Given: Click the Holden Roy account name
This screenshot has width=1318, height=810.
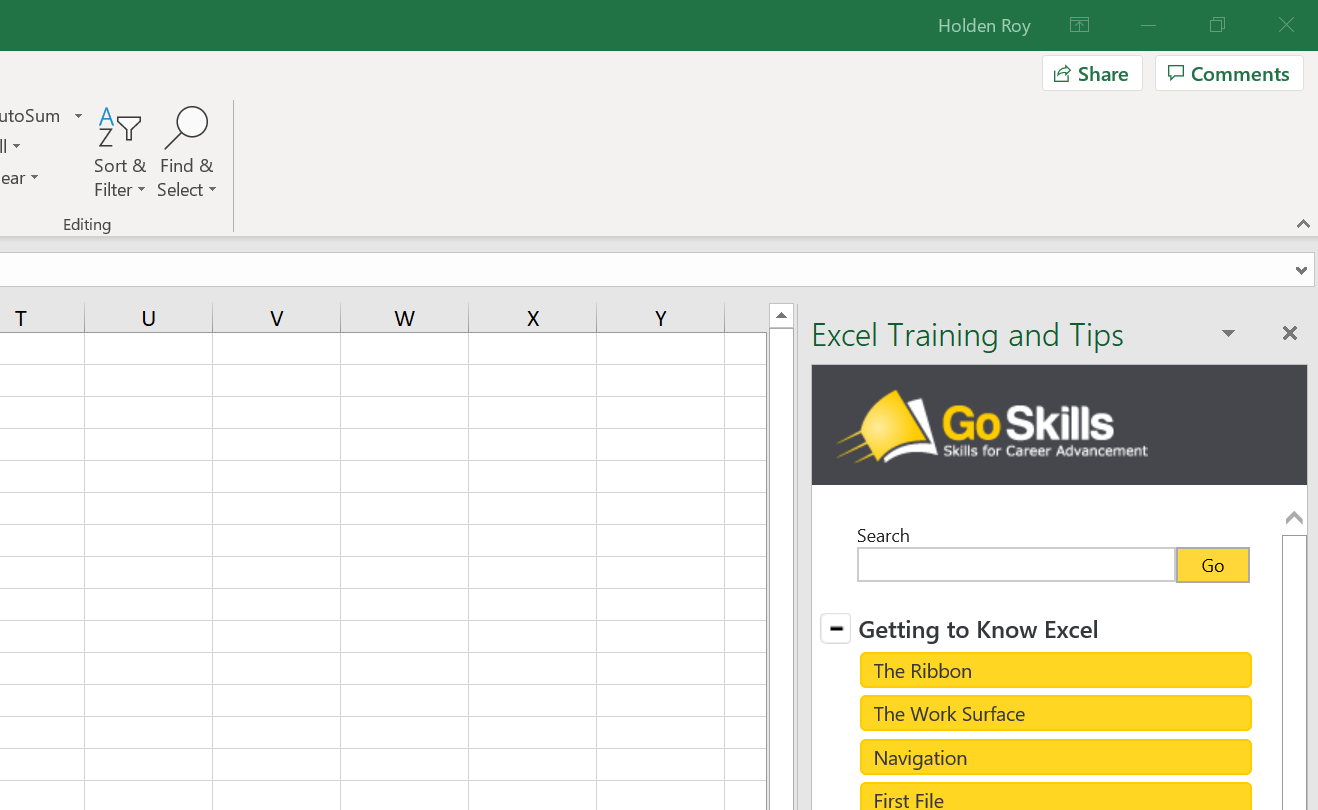Looking at the screenshot, I should [x=984, y=26].
